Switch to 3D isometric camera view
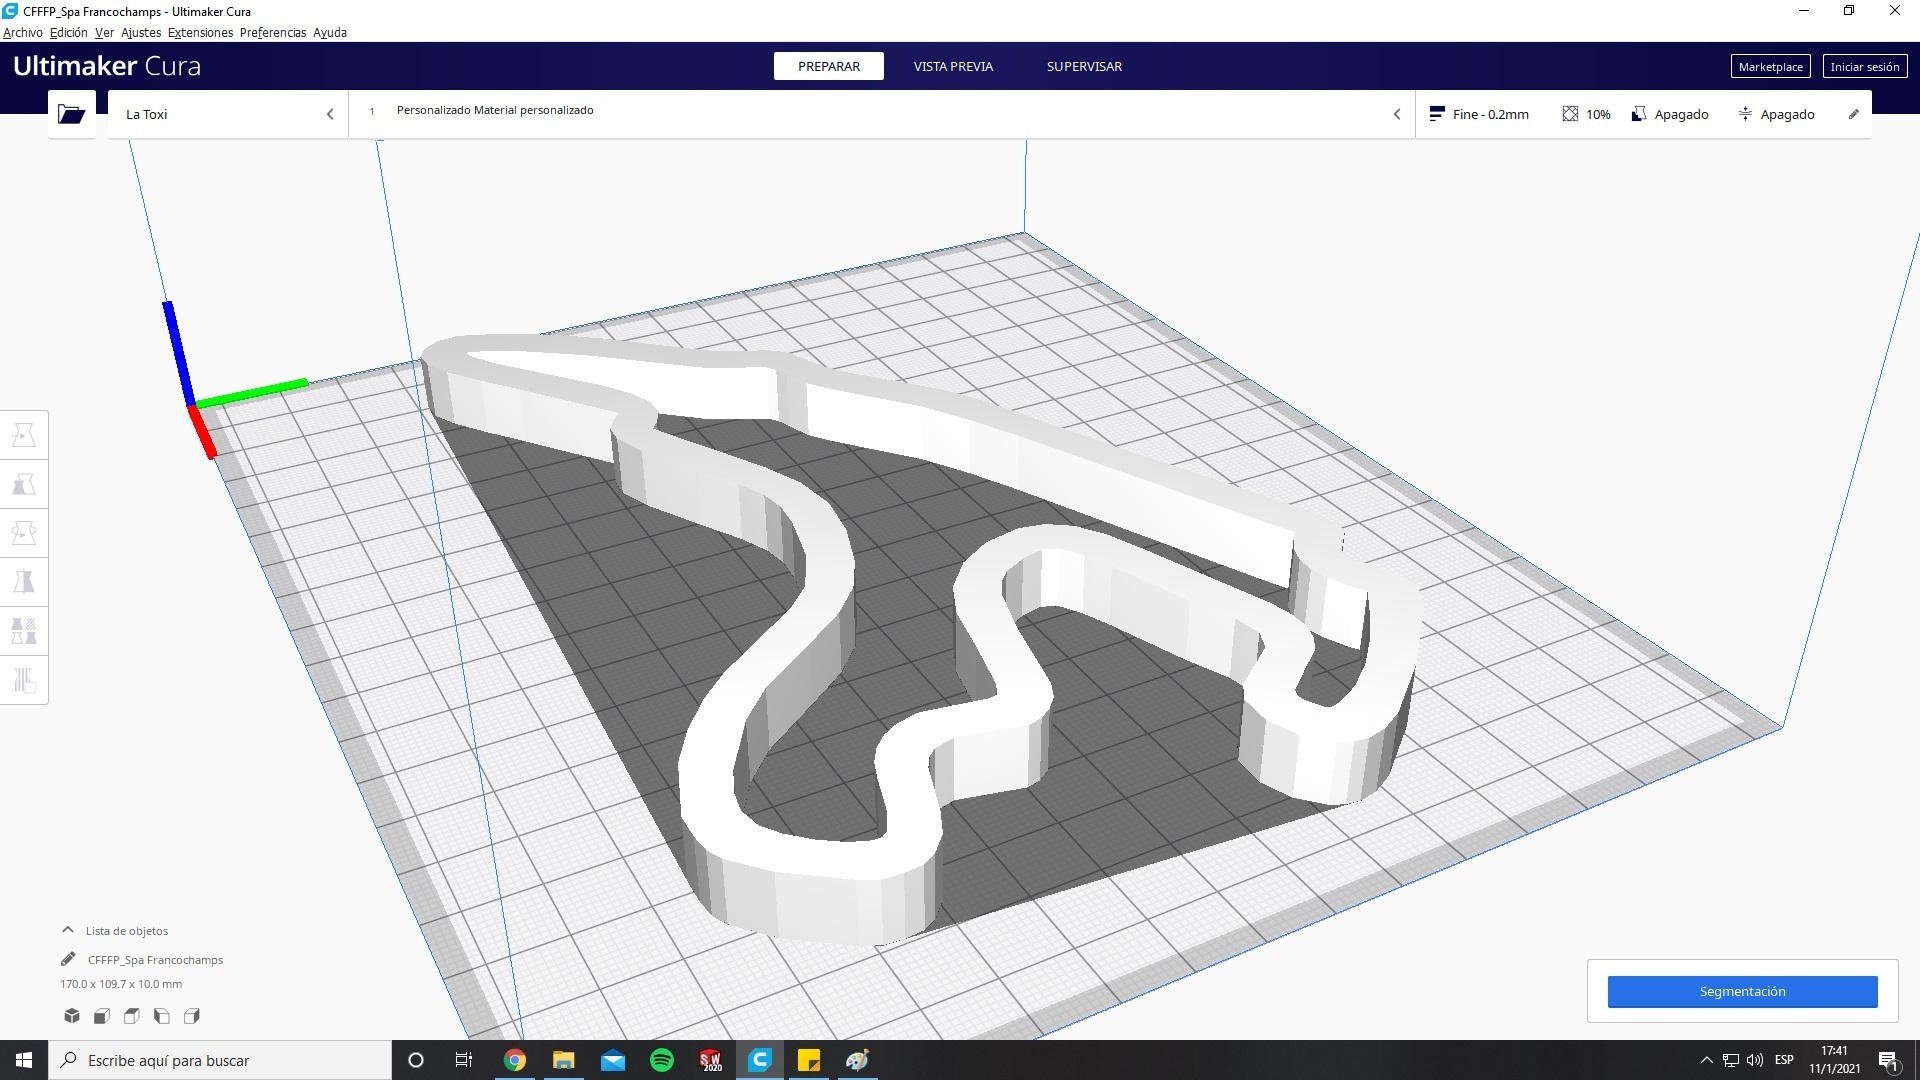The height and width of the screenshot is (1080, 1920). pyautogui.click(x=72, y=1016)
